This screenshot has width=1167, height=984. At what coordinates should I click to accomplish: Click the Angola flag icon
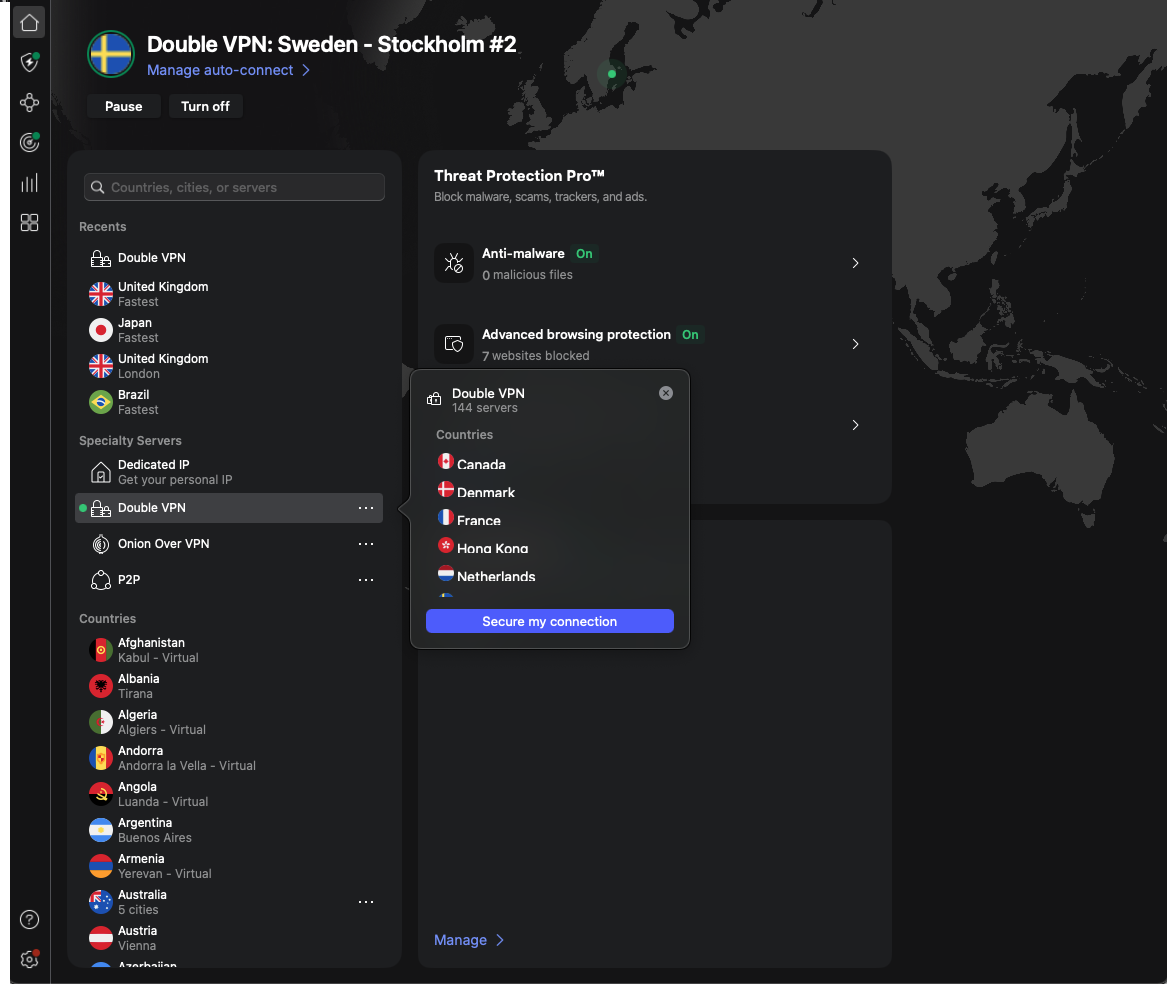tap(100, 794)
